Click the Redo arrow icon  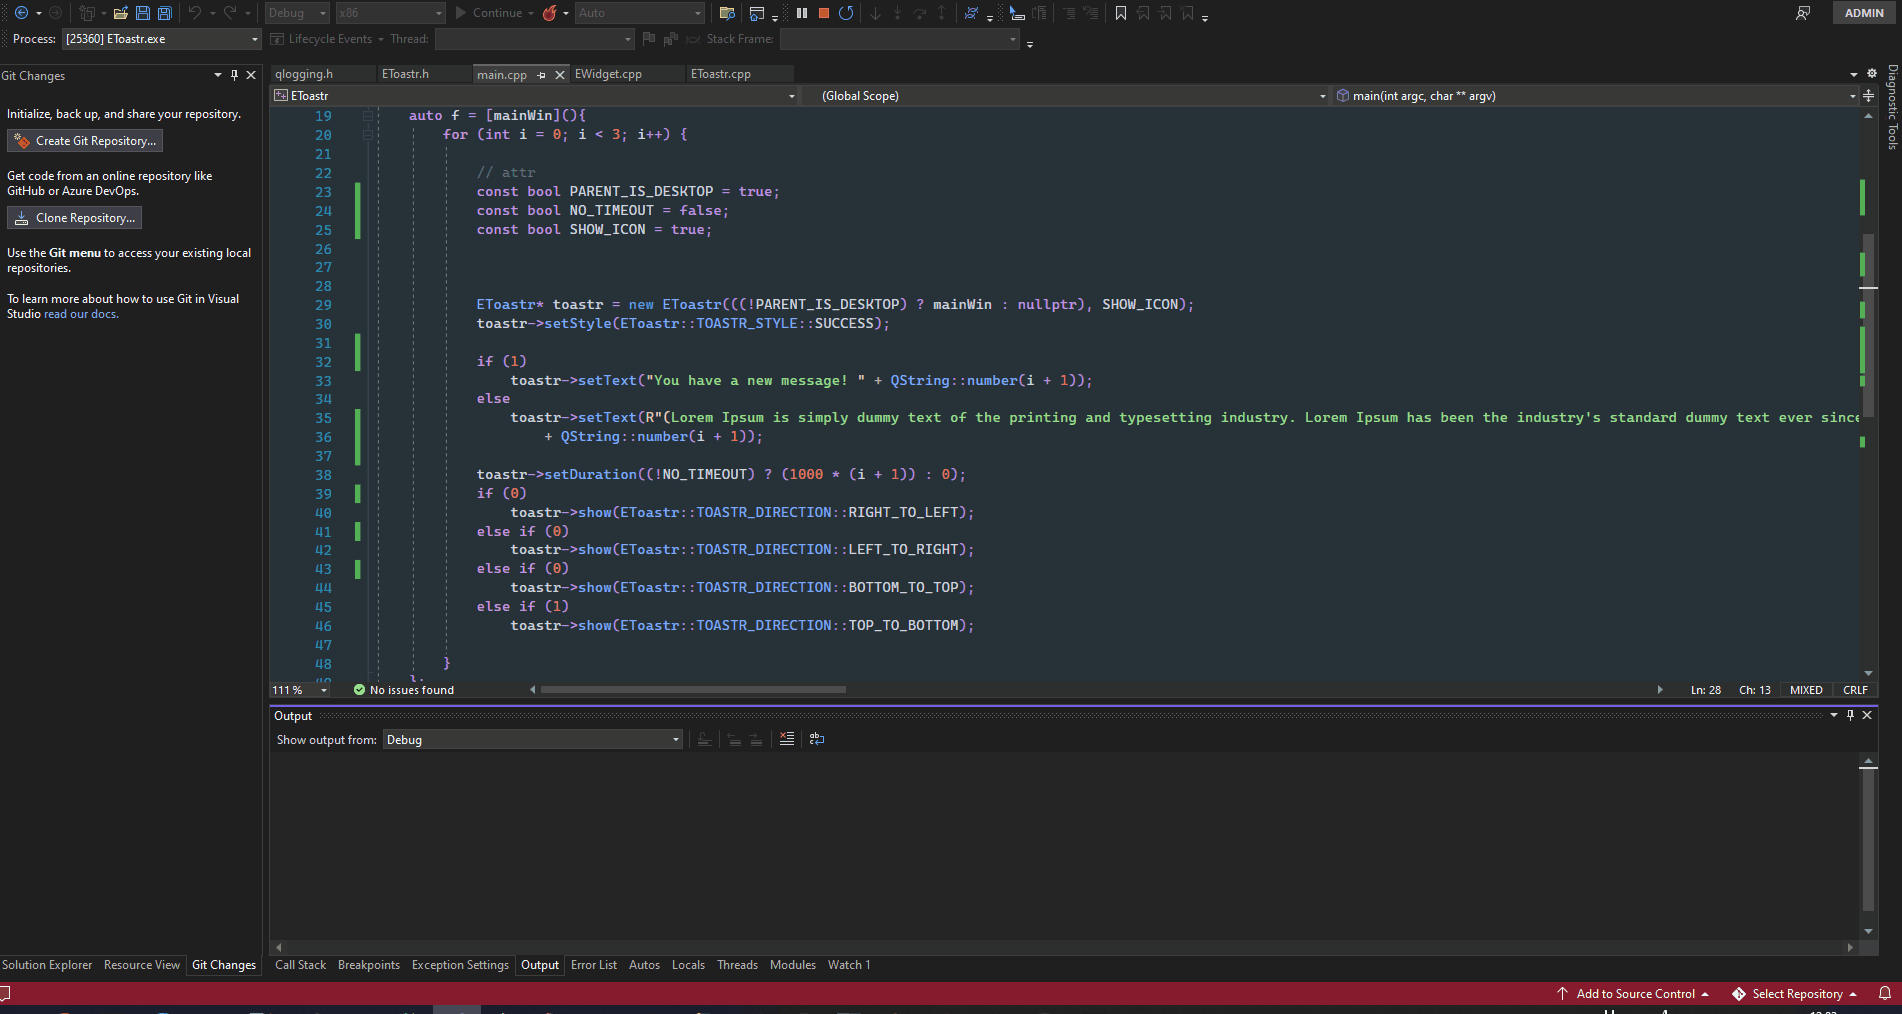(230, 13)
